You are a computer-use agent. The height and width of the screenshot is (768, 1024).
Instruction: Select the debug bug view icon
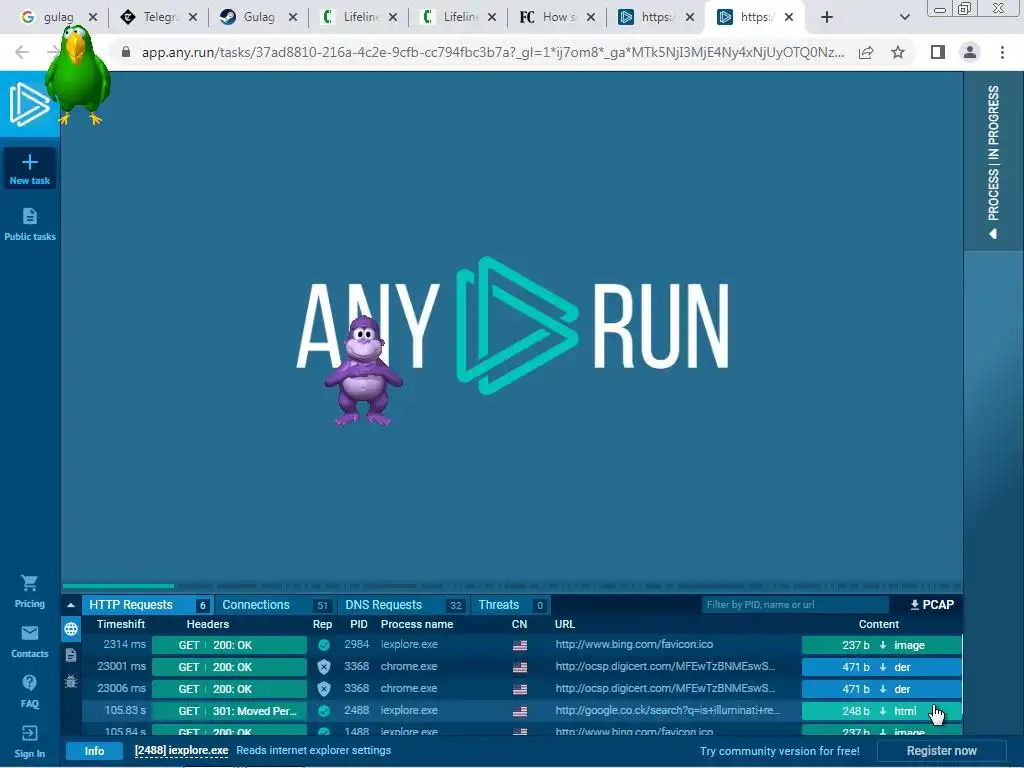pyautogui.click(x=71, y=681)
